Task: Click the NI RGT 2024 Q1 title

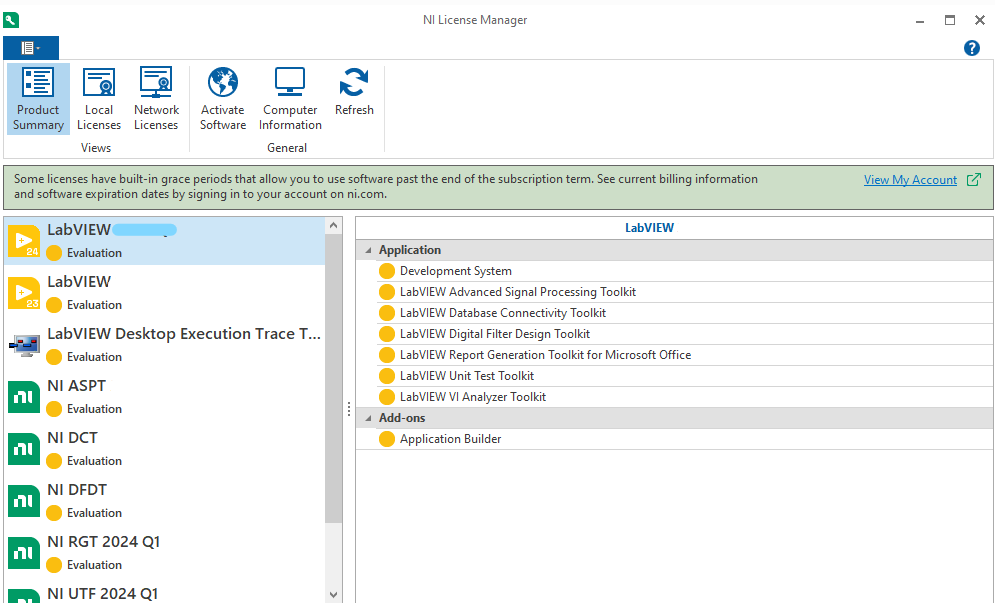Action: (103, 541)
